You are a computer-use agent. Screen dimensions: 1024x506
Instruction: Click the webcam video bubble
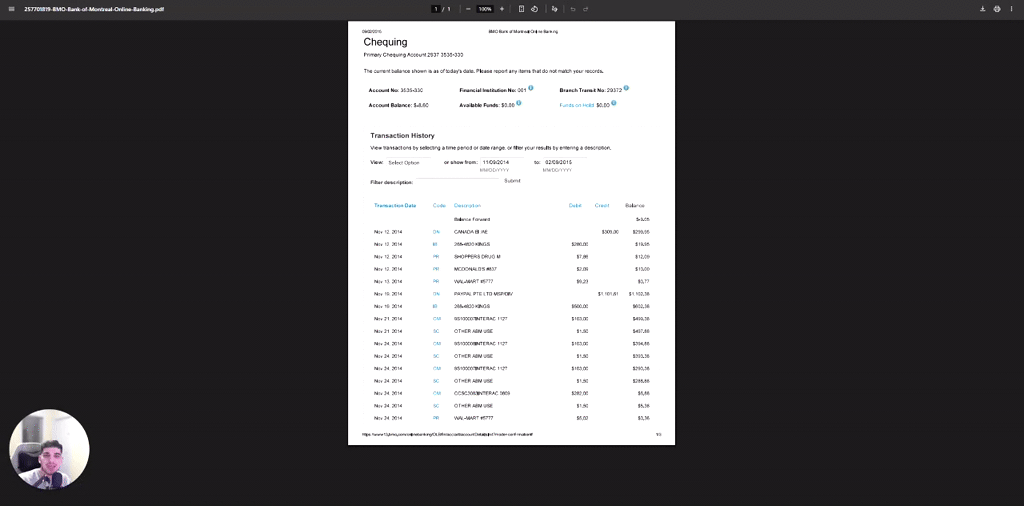(x=50, y=449)
